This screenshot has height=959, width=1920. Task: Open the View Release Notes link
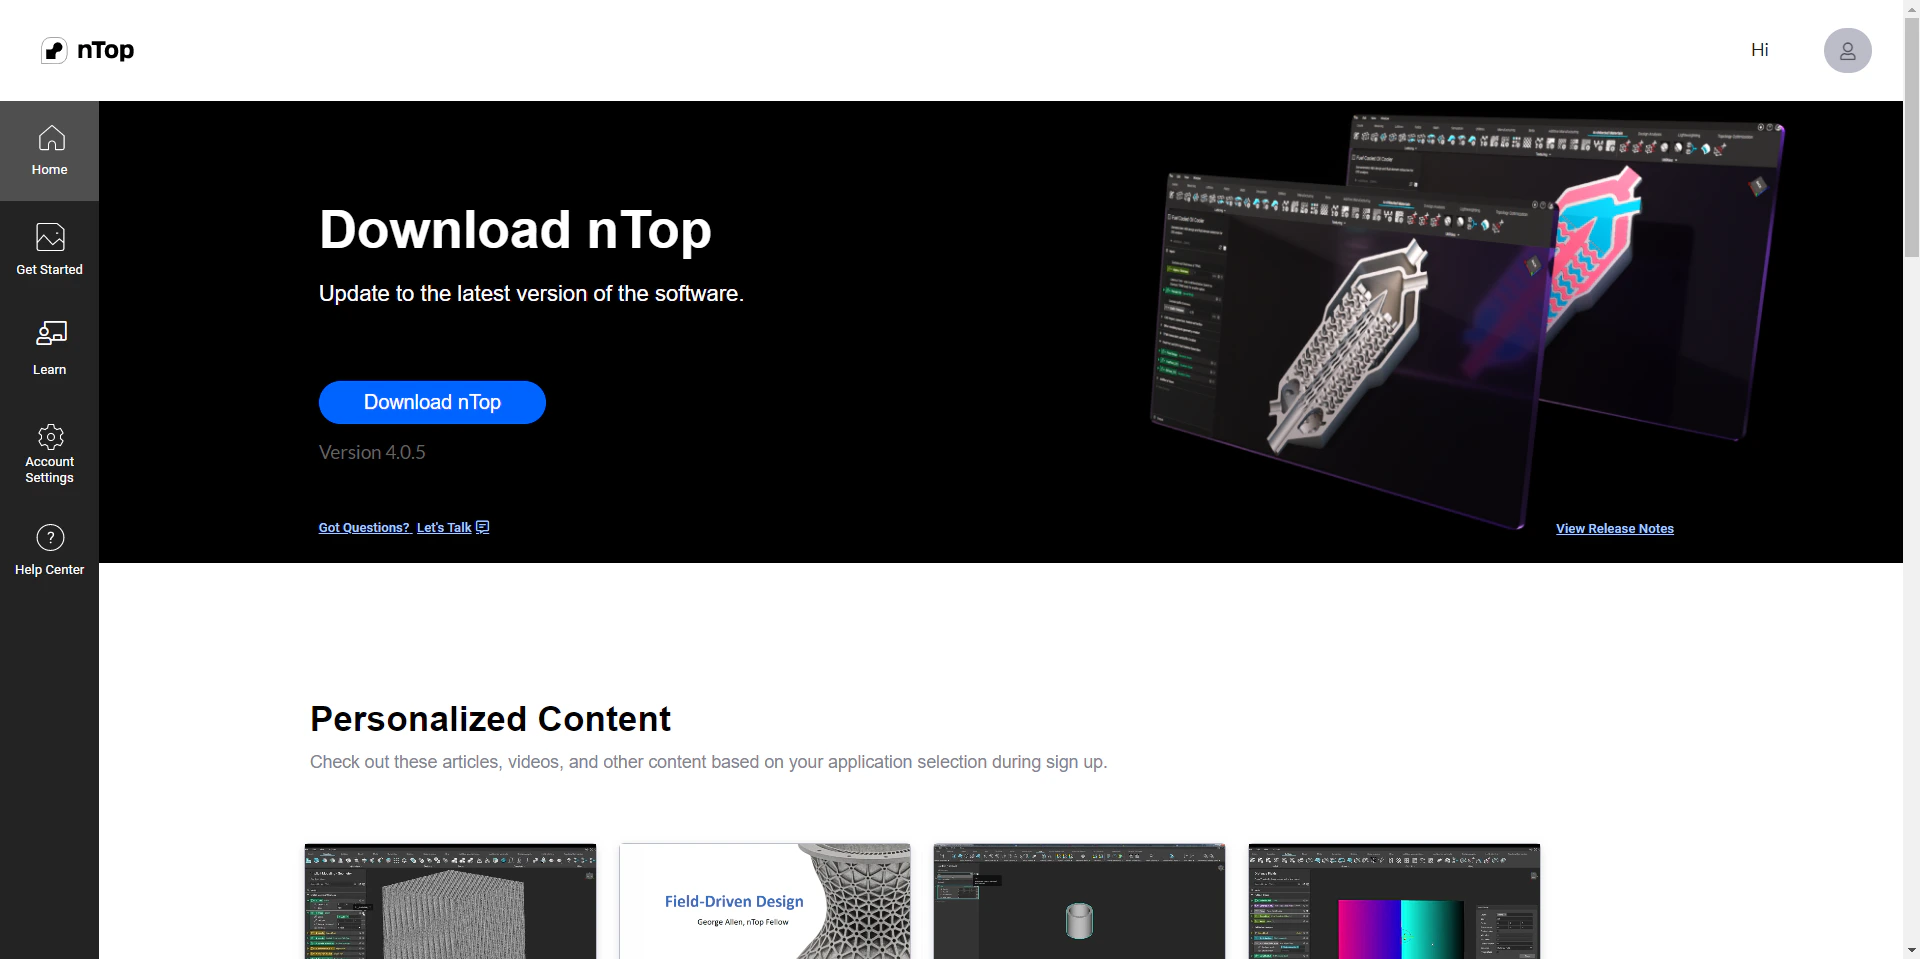tap(1614, 528)
